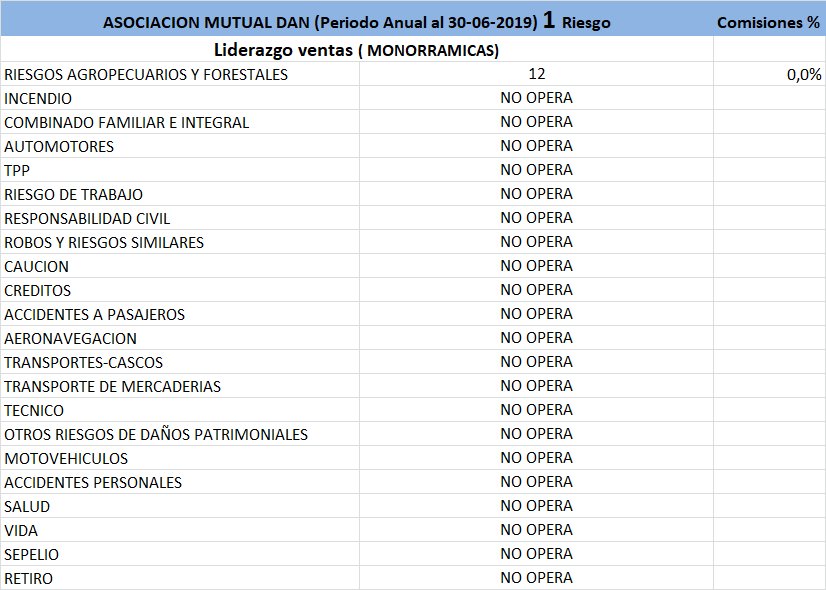Click the TECNICO row label

(34, 411)
